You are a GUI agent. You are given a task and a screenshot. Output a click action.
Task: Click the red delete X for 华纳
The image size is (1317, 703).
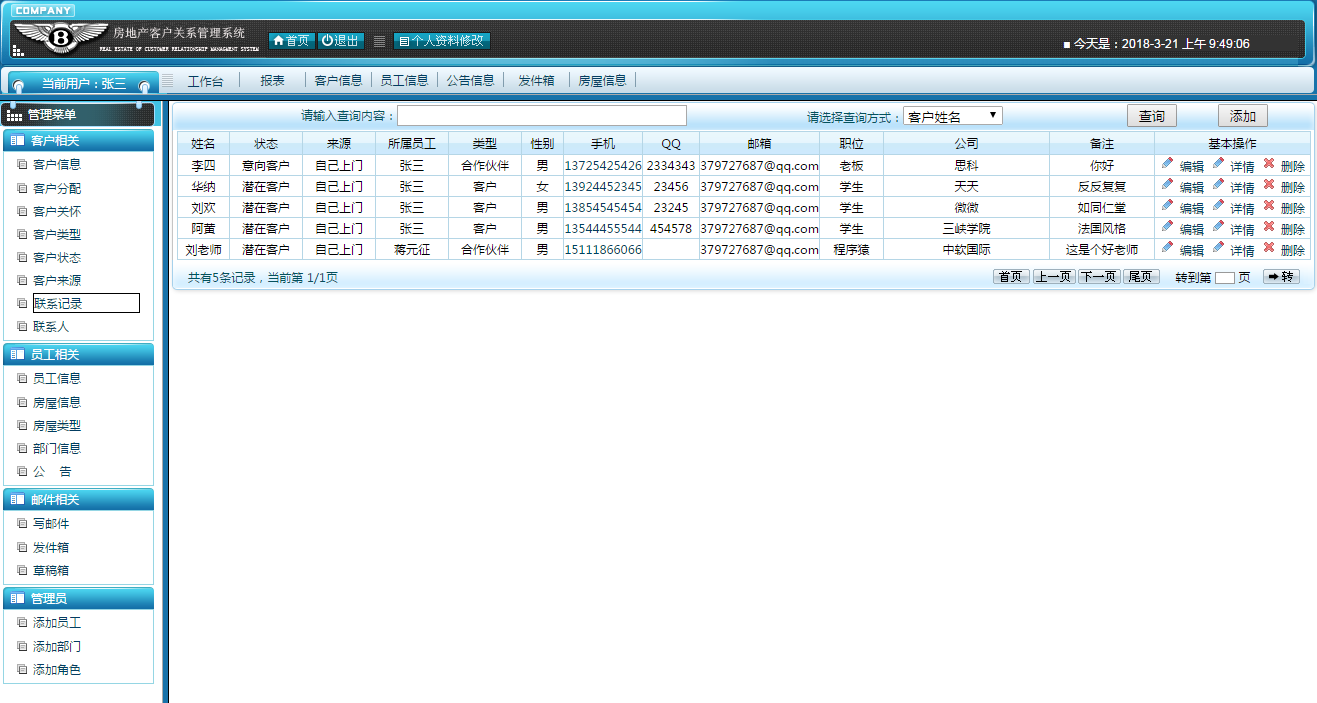[x=1269, y=184]
